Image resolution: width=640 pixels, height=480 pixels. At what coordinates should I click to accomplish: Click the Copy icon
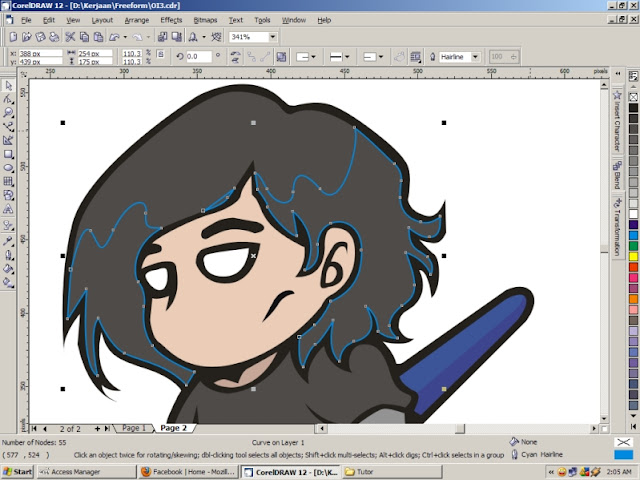[x=84, y=37]
